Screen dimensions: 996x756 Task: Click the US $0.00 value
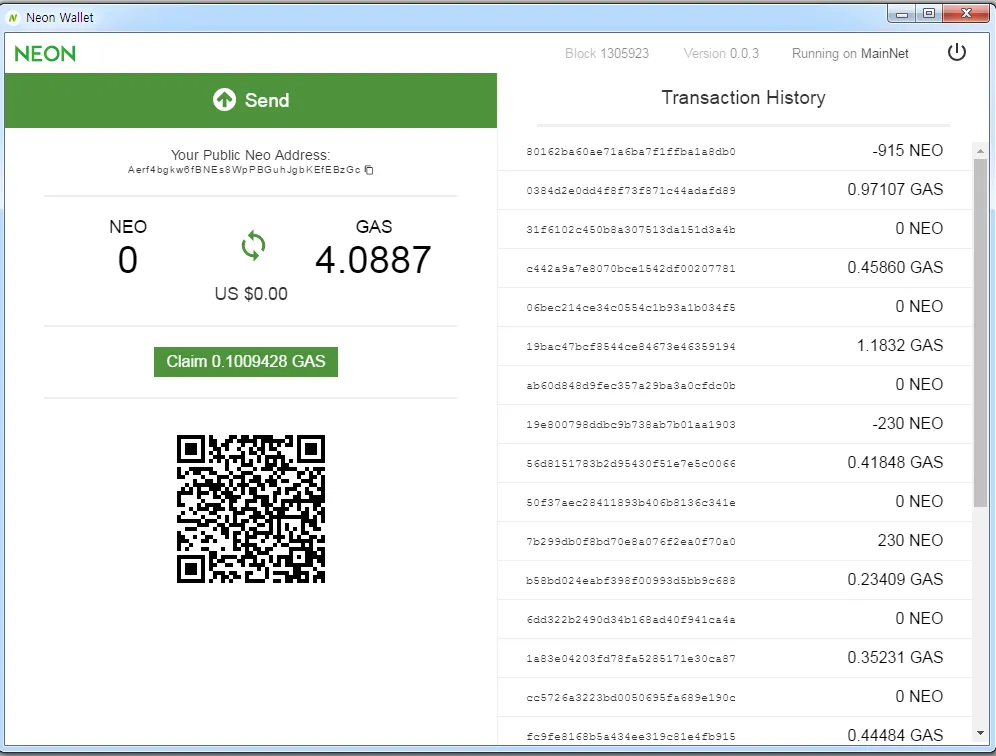coord(251,294)
